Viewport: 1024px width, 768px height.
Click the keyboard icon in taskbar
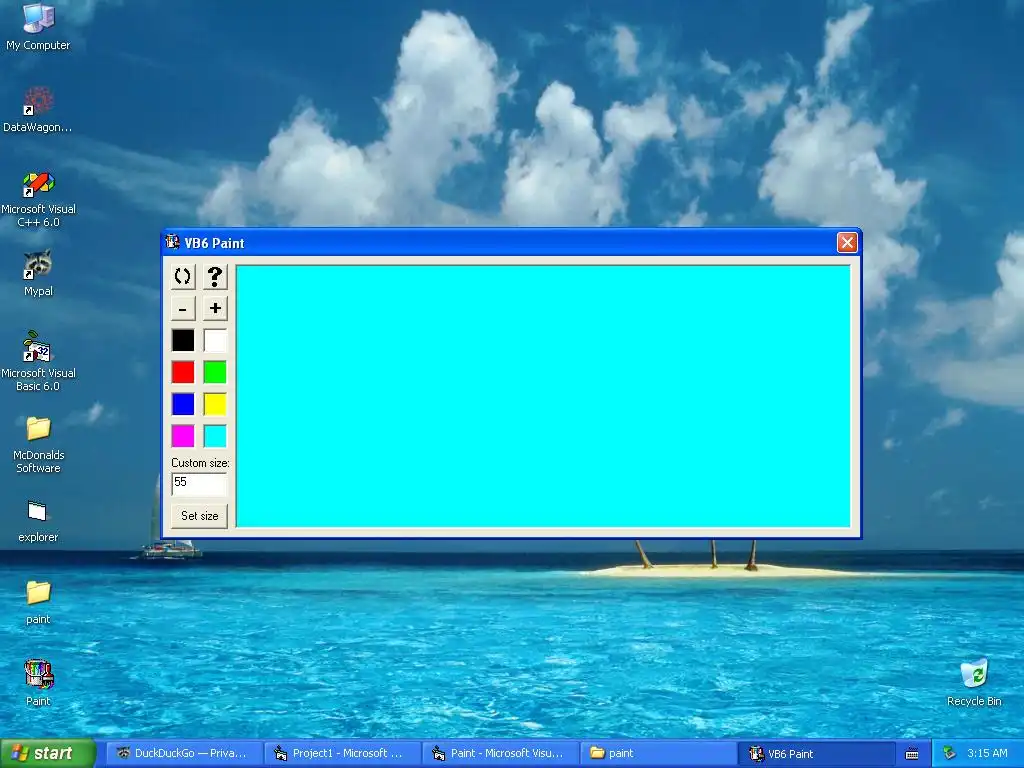click(x=912, y=754)
